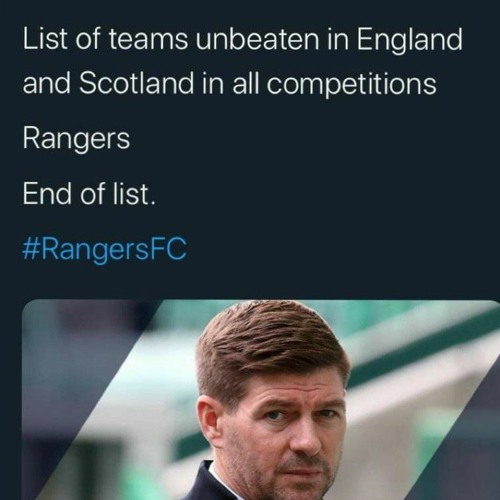
Task: Click the 'and Scotland in all competitions' line
Action: [229, 83]
